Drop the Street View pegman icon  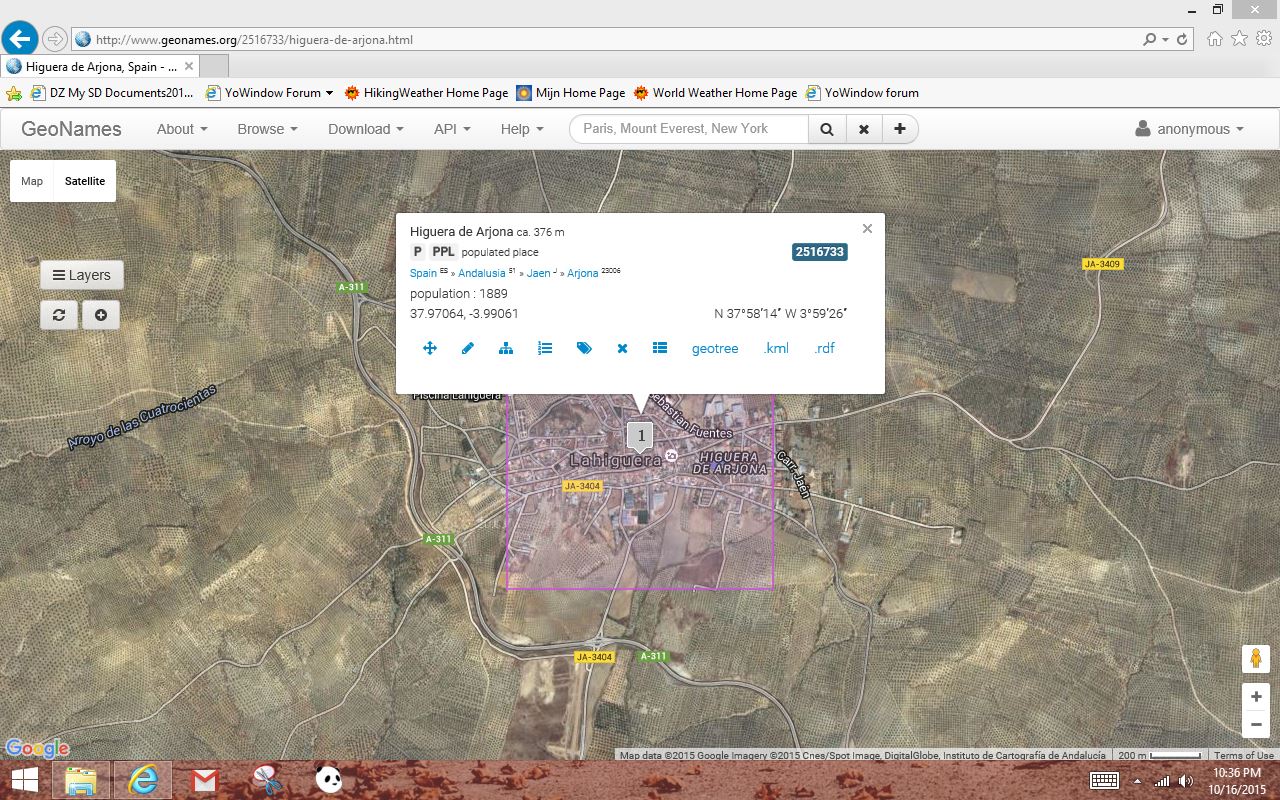coord(1255,659)
